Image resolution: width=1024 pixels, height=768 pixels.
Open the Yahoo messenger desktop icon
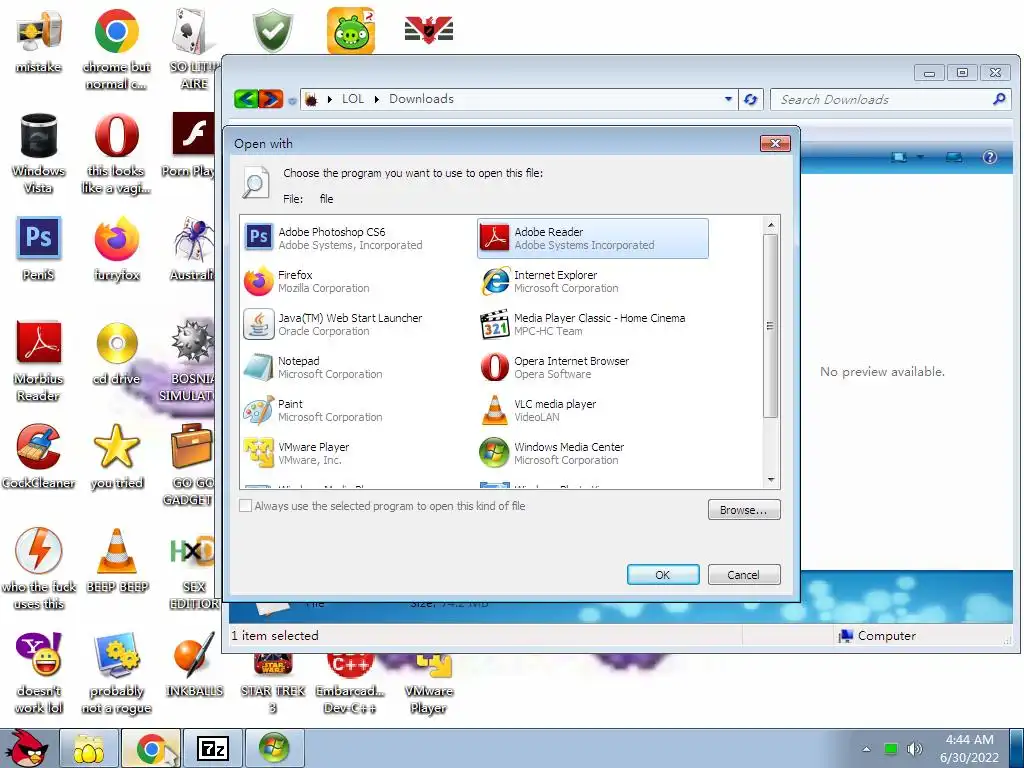click(x=39, y=673)
